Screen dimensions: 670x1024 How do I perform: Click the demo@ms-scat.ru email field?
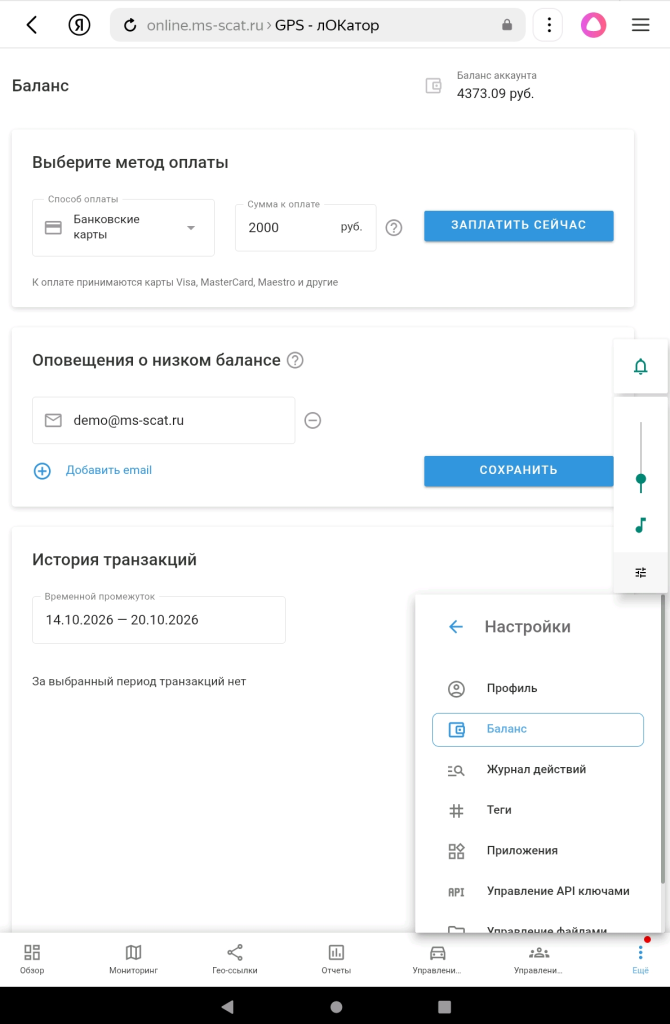click(163, 420)
